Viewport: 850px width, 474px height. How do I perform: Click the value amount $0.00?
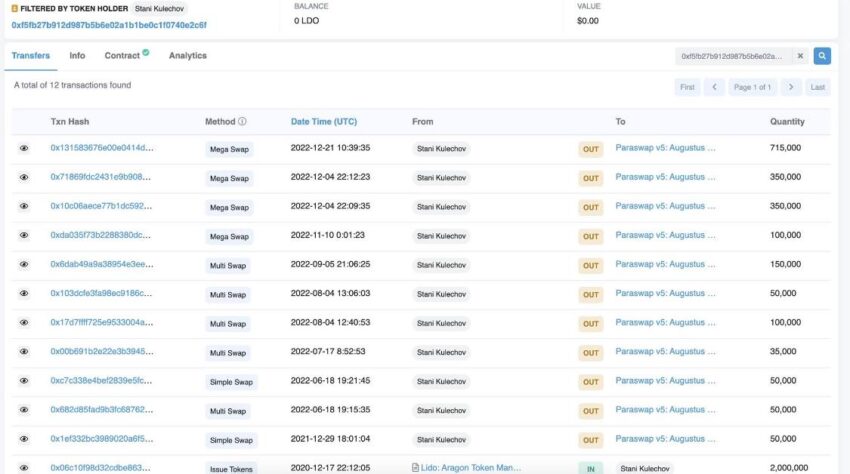[588, 21]
